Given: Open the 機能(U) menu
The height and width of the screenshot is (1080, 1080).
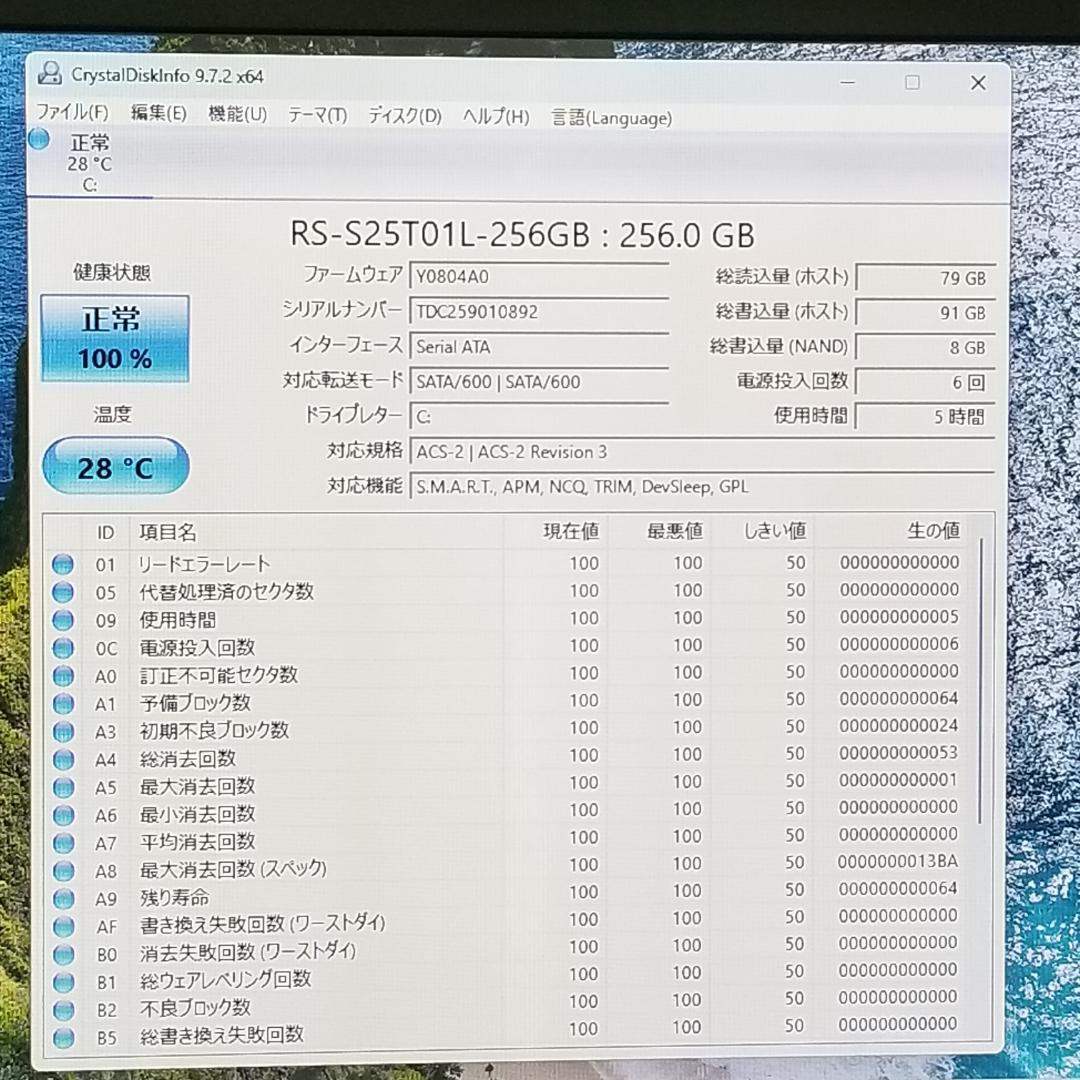Looking at the screenshot, I should [237, 114].
